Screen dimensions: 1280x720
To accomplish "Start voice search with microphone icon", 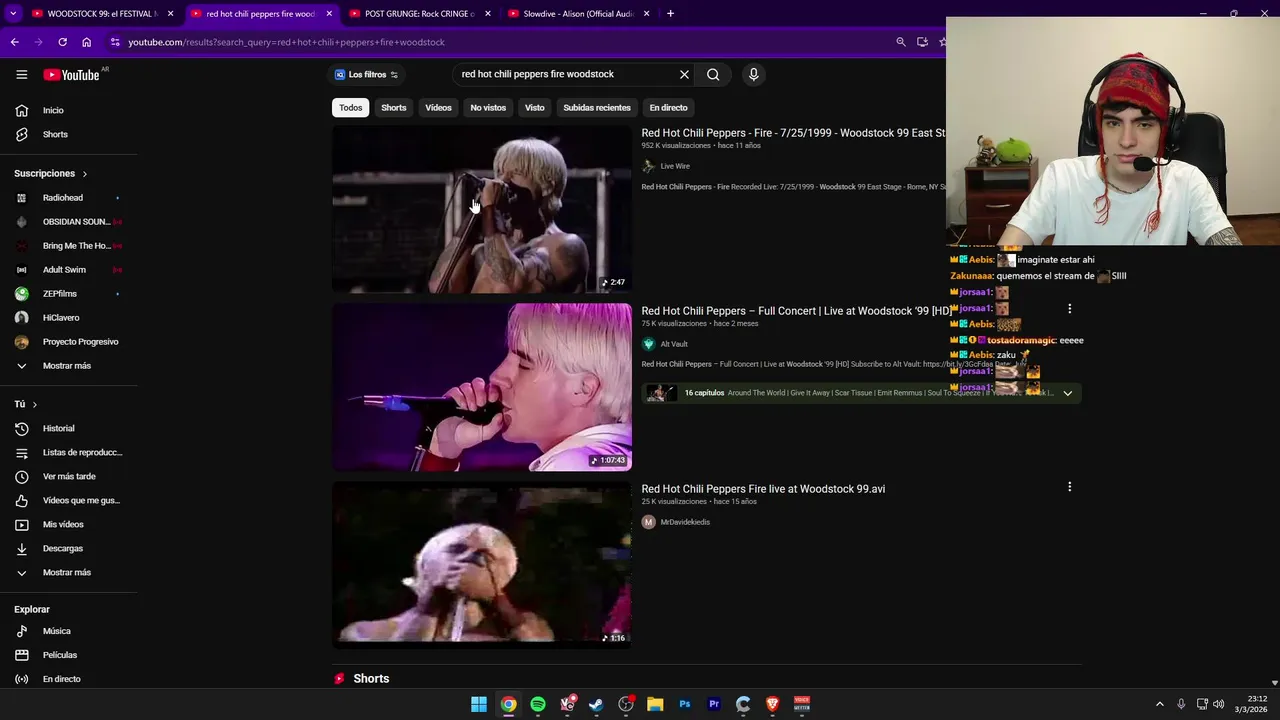I will [754, 74].
